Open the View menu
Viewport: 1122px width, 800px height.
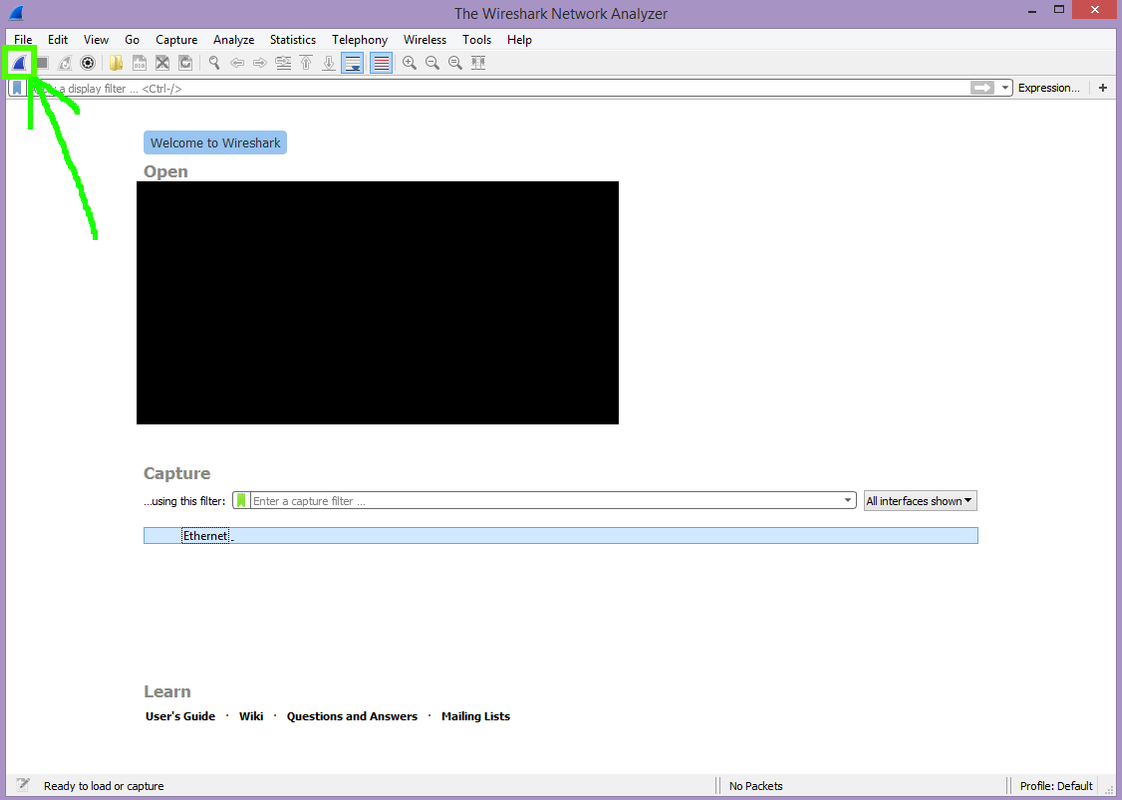(x=96, y=40)
